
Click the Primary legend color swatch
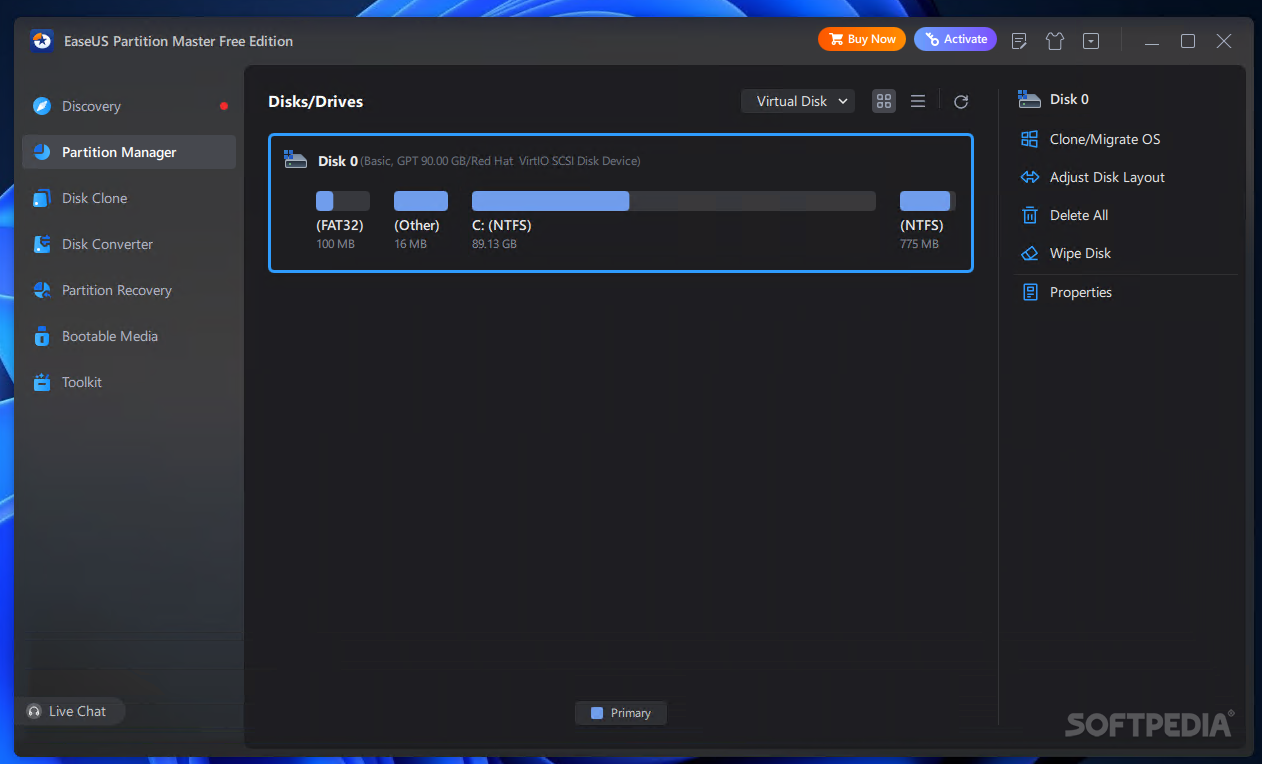point(597,713)
